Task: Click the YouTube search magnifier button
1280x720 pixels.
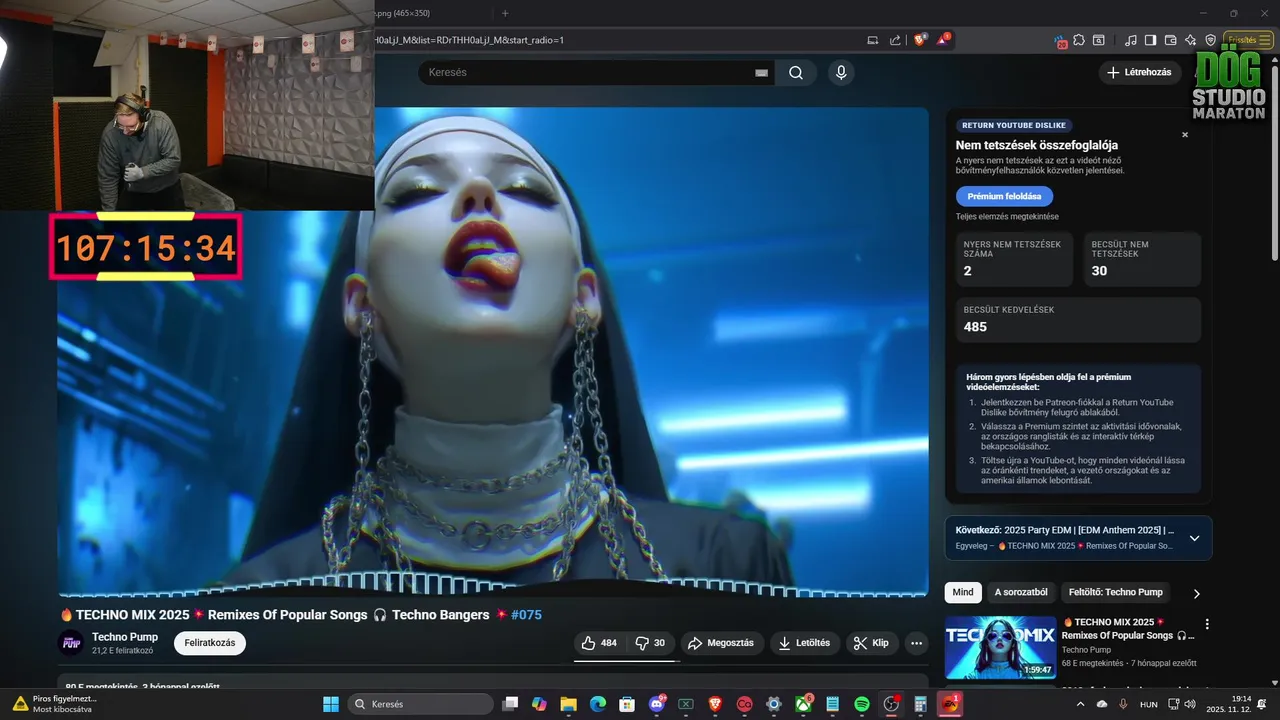Action: [x=796, y=72]
